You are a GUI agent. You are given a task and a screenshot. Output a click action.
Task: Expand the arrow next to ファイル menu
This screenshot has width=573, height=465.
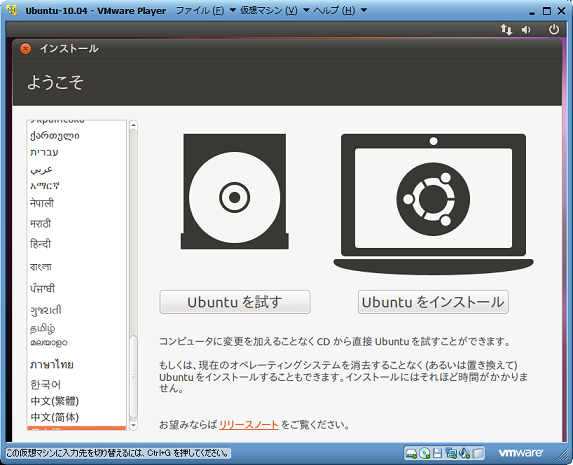(232, 10)
